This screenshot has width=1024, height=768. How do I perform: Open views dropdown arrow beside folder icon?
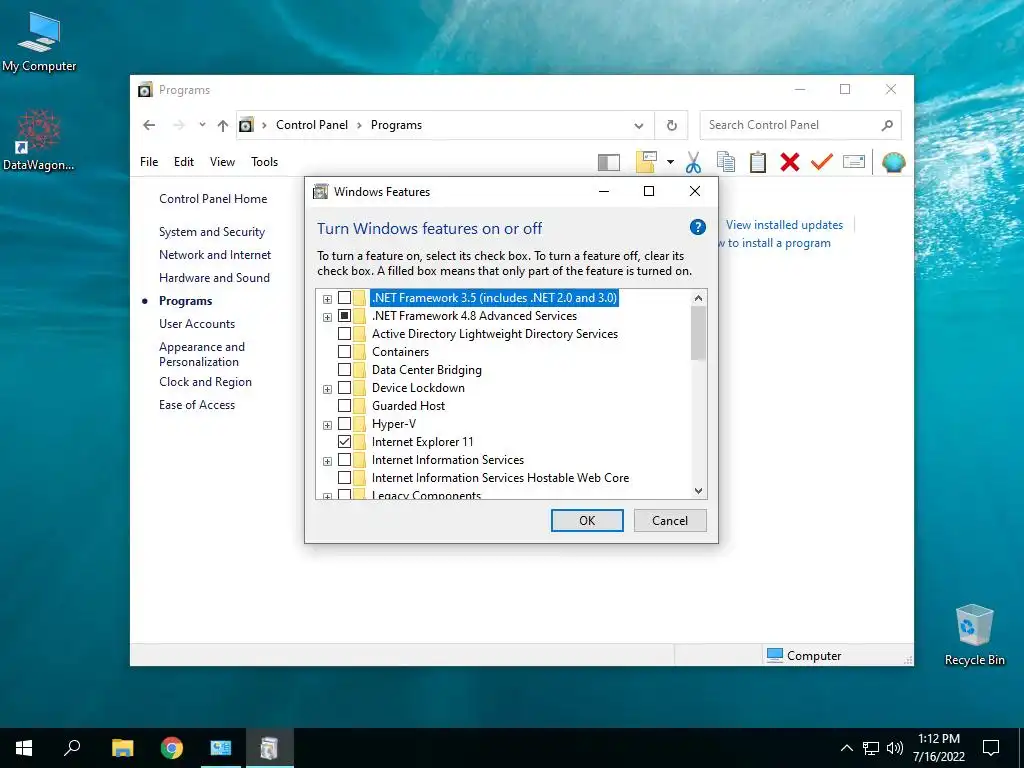pyautogui.click(x=670, y=162)
